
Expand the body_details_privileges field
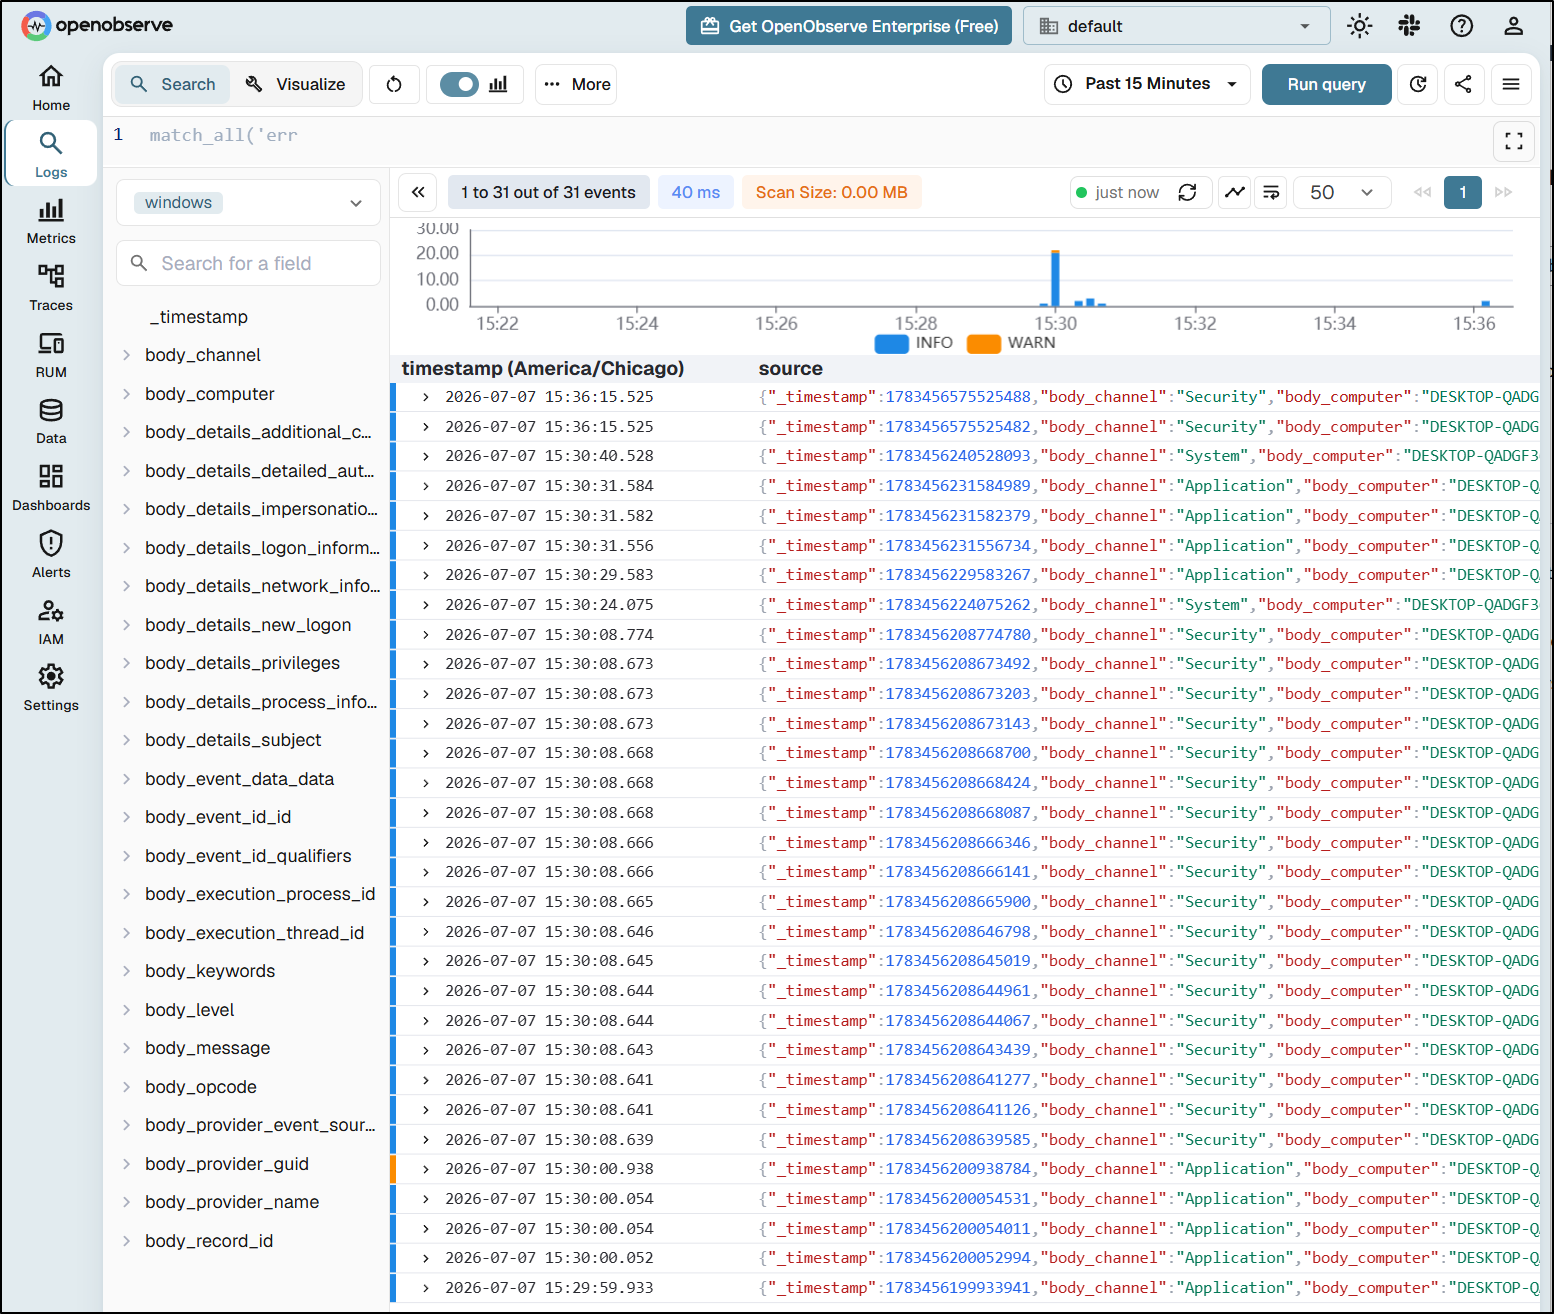(x=127, y=663)
